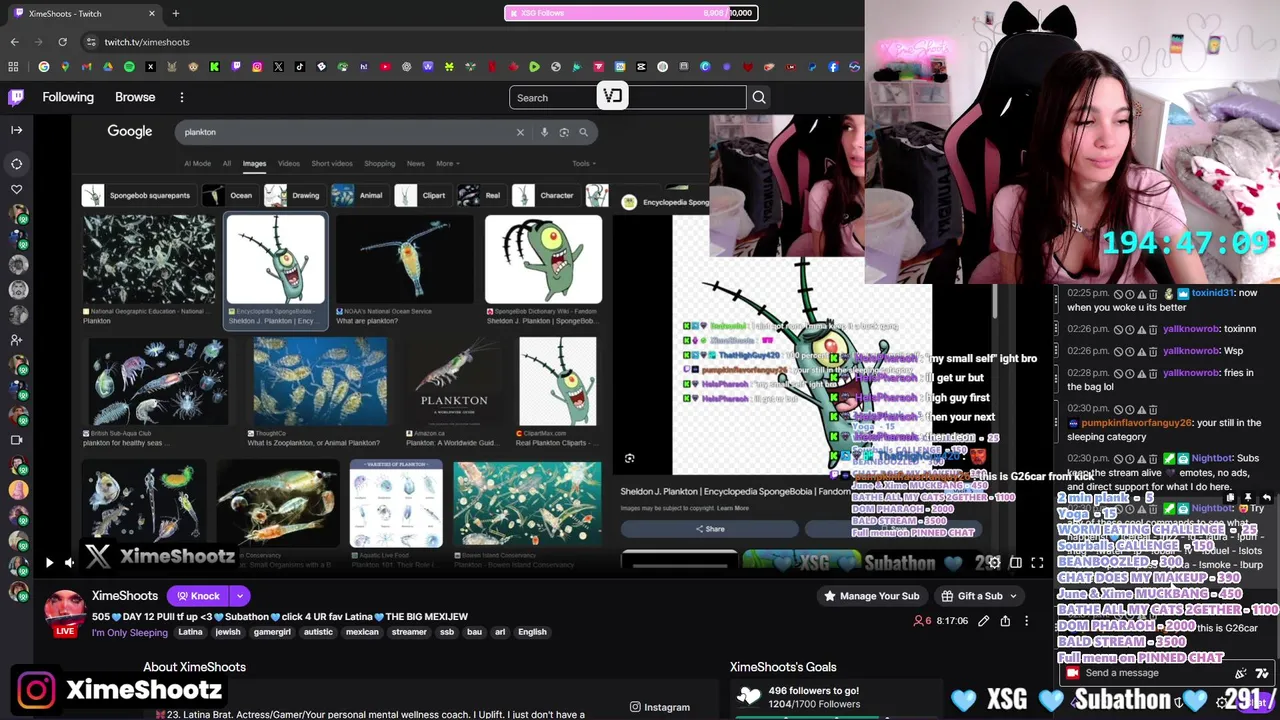Image resolution: width=1280 pixels, height=720 pixels.
Task: Click Manage Your Sub button
Action: click(870, 596)
